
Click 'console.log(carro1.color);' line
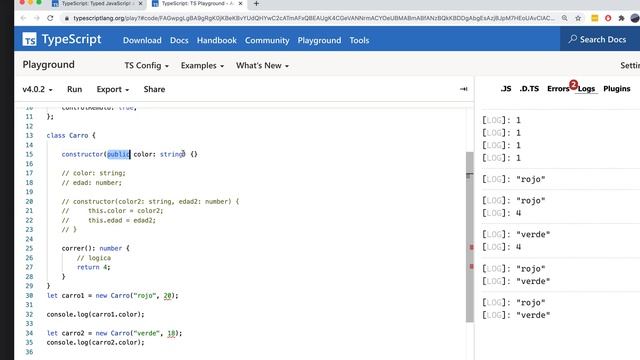(x=96, y=314)
